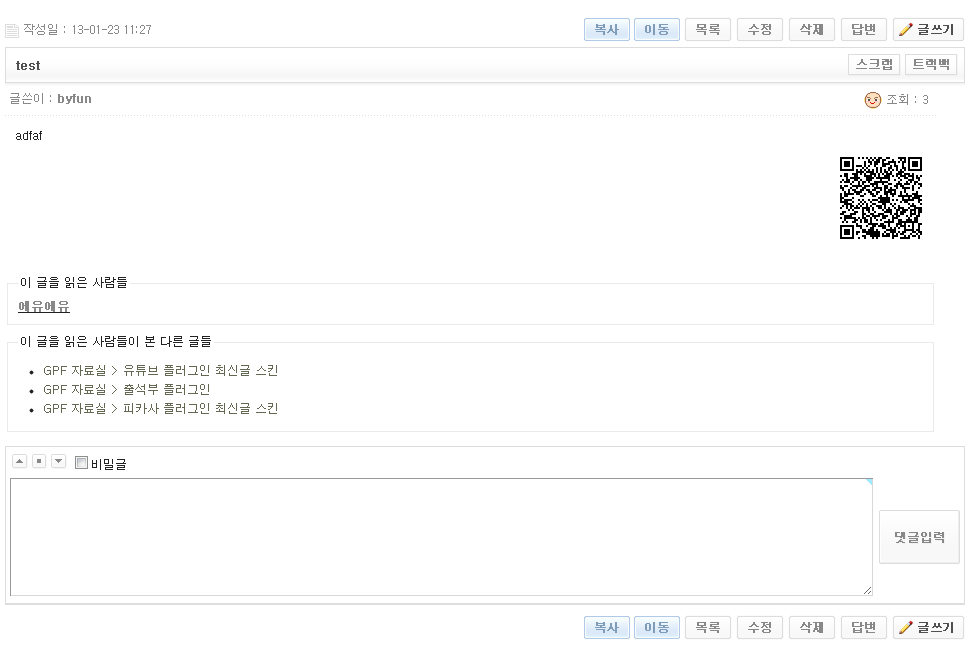The width and height of the screenshot is (973, 645).
Task: Toggle the 비밀글 checkbox
Action: click(x=81, y=462)
